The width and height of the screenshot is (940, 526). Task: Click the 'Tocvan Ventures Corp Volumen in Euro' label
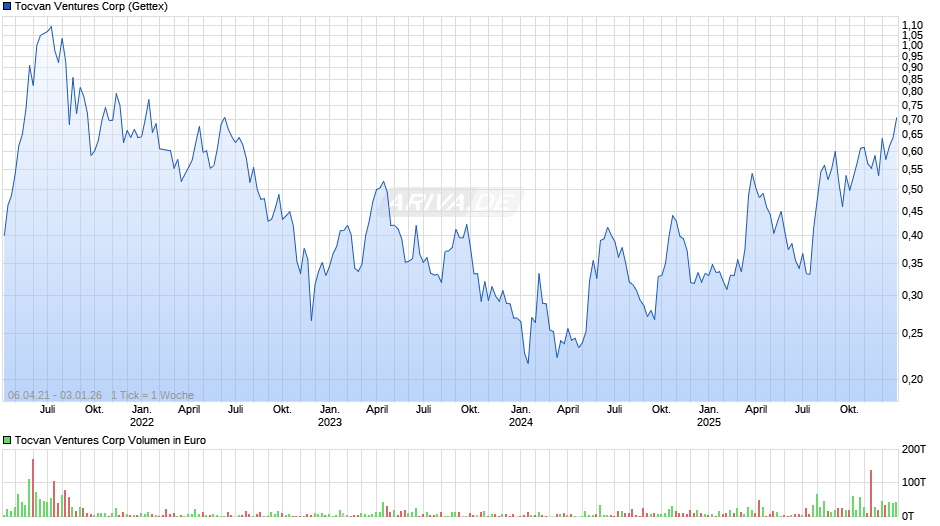click(x=110, y=440)
